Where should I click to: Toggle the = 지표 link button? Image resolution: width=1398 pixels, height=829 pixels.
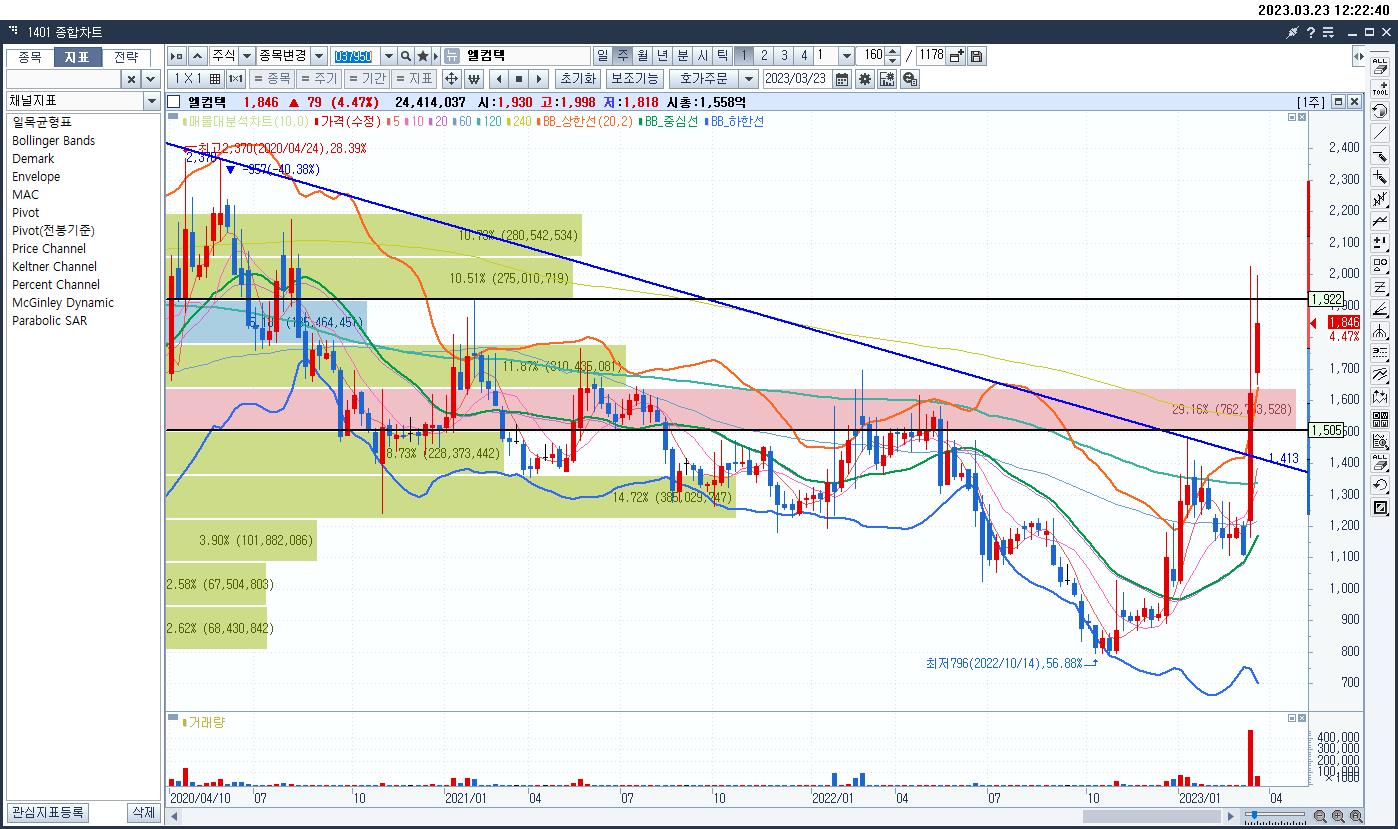tap(414, 79)
